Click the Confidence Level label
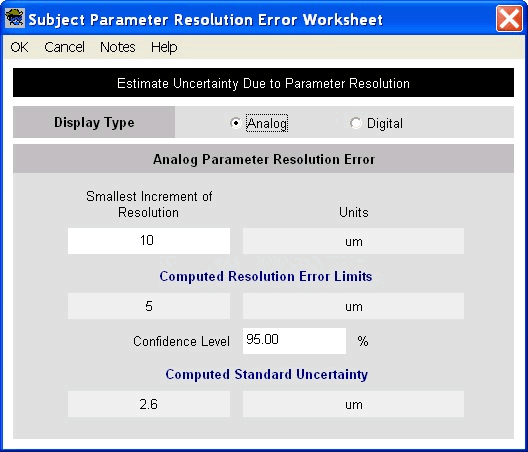The image size is (528, 452). 181,341
